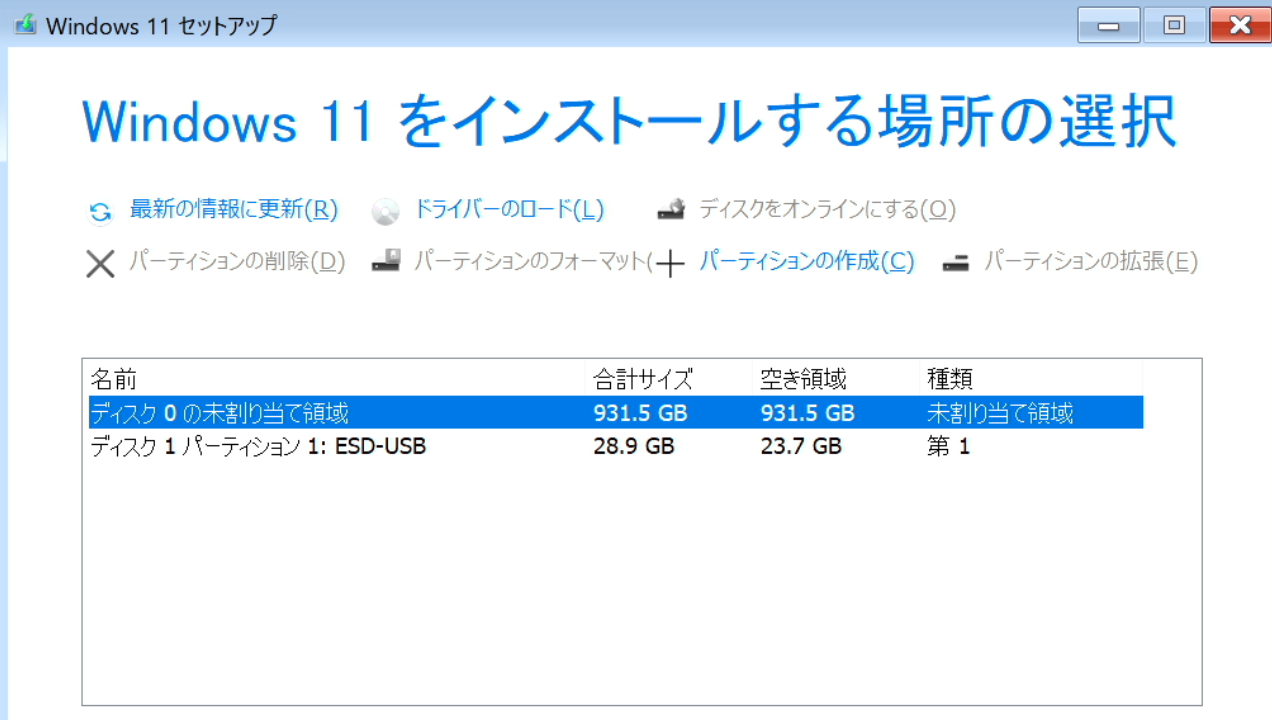Click the refresh arrows icon

point(100,212)
